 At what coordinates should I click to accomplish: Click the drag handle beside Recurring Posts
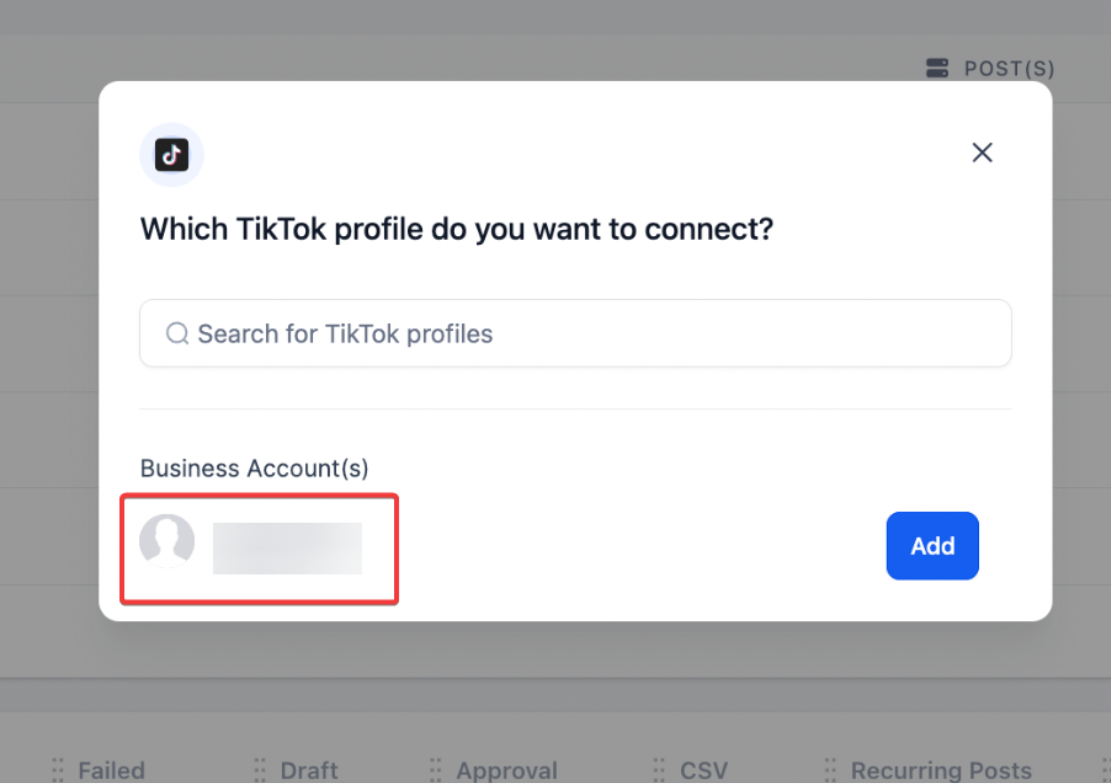tap(829, 770)
